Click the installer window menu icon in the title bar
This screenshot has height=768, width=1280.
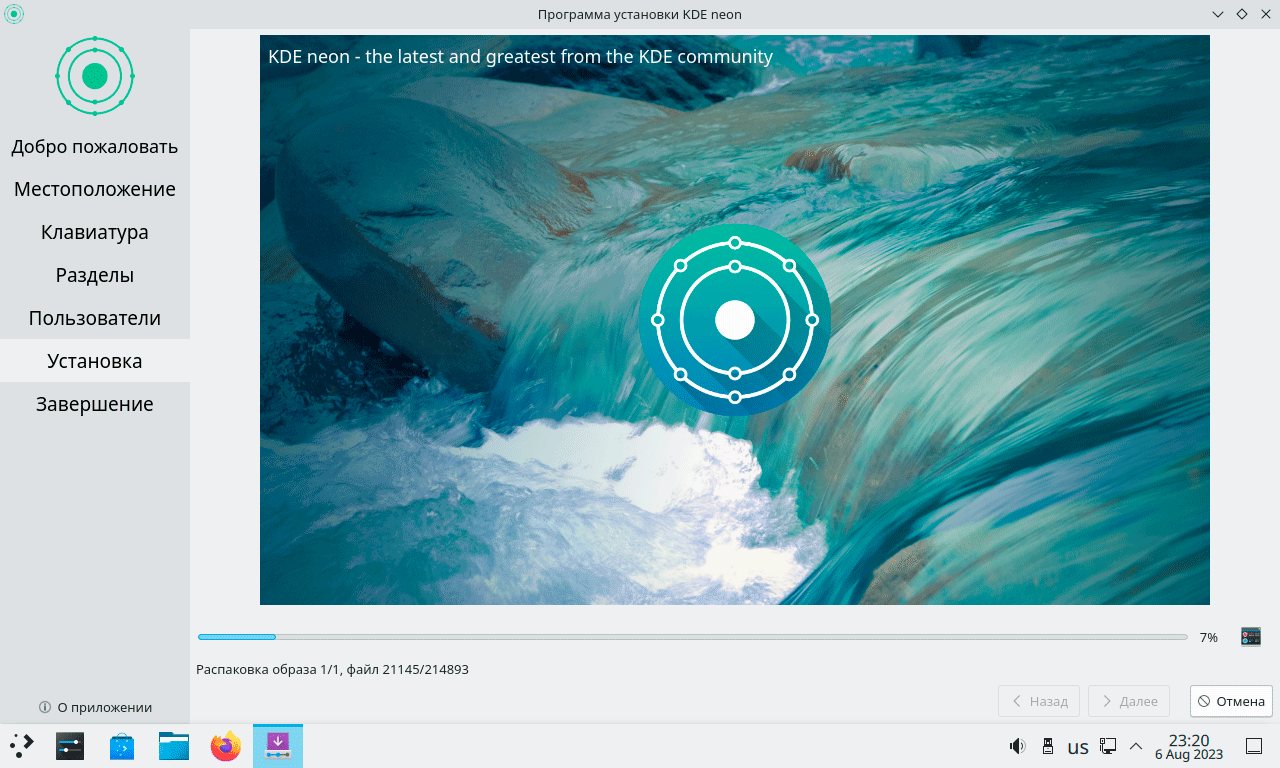14,14
